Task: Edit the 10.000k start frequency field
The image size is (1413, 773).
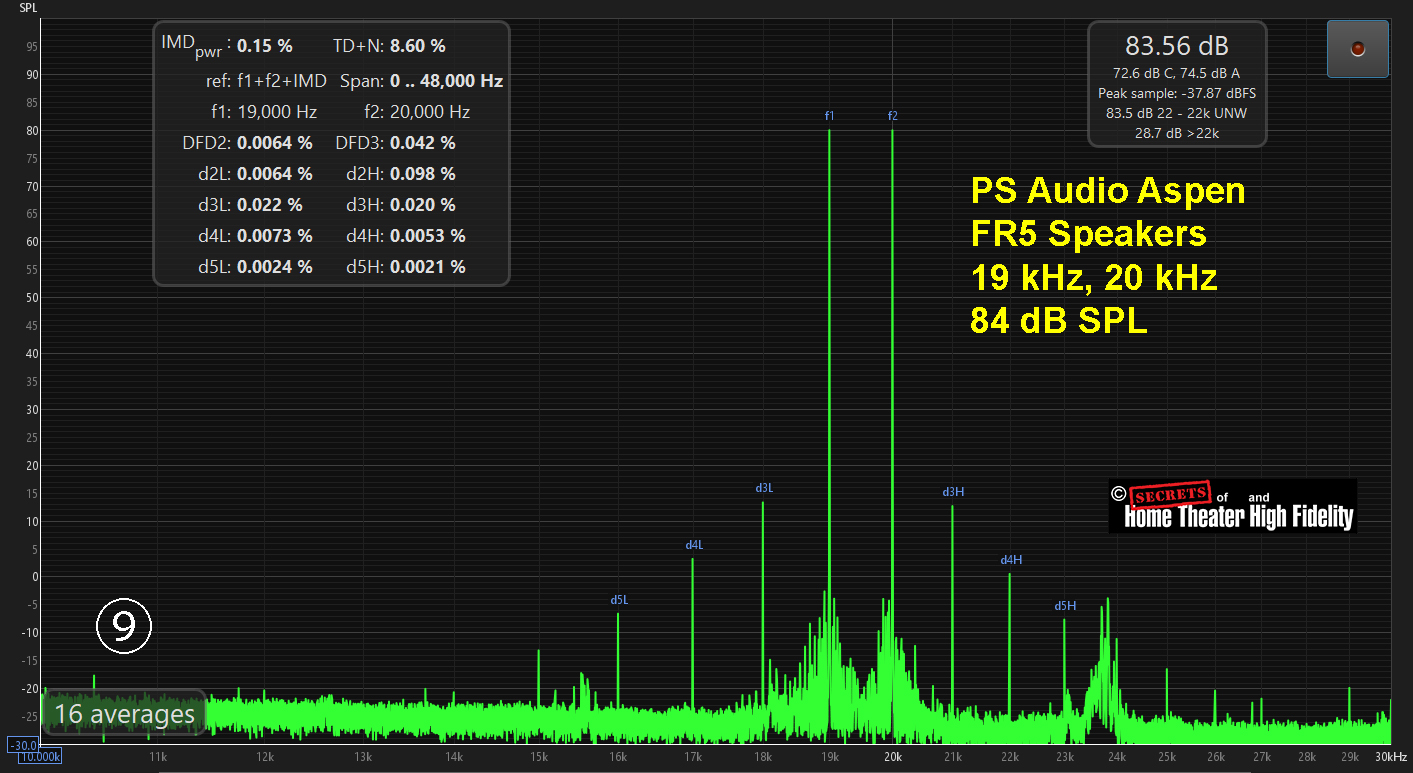Action: 40,756
